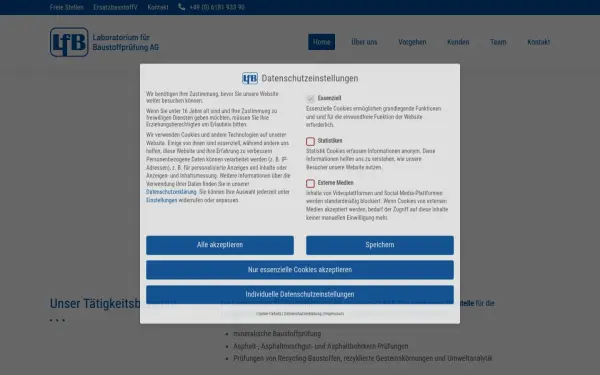Screen dimensions: 600x375
Task: Open the Über uns menu item
Action: tap(364, 42)
